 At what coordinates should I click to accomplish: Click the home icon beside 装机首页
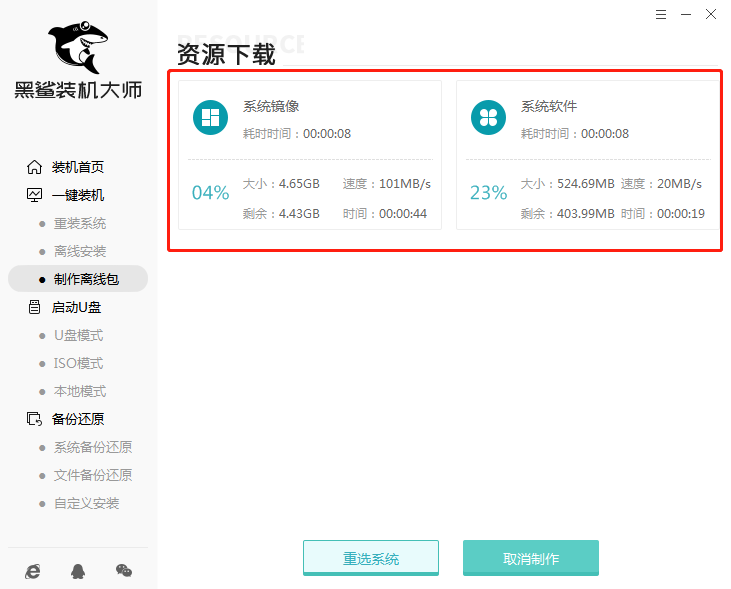[x=34, y=167]
